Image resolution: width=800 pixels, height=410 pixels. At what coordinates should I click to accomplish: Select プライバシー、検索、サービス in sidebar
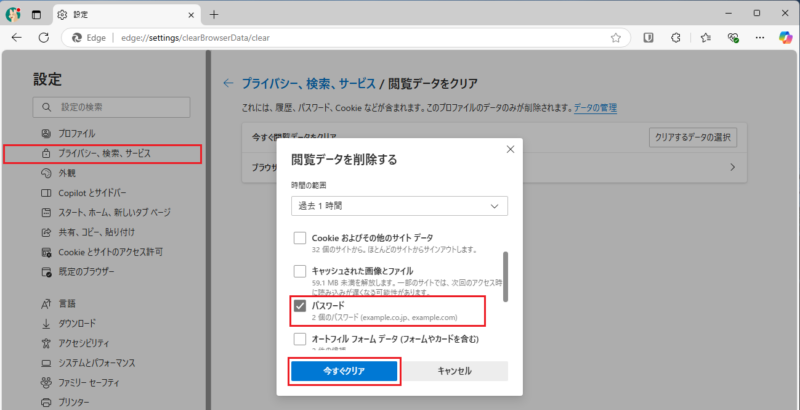coord(102,153)
